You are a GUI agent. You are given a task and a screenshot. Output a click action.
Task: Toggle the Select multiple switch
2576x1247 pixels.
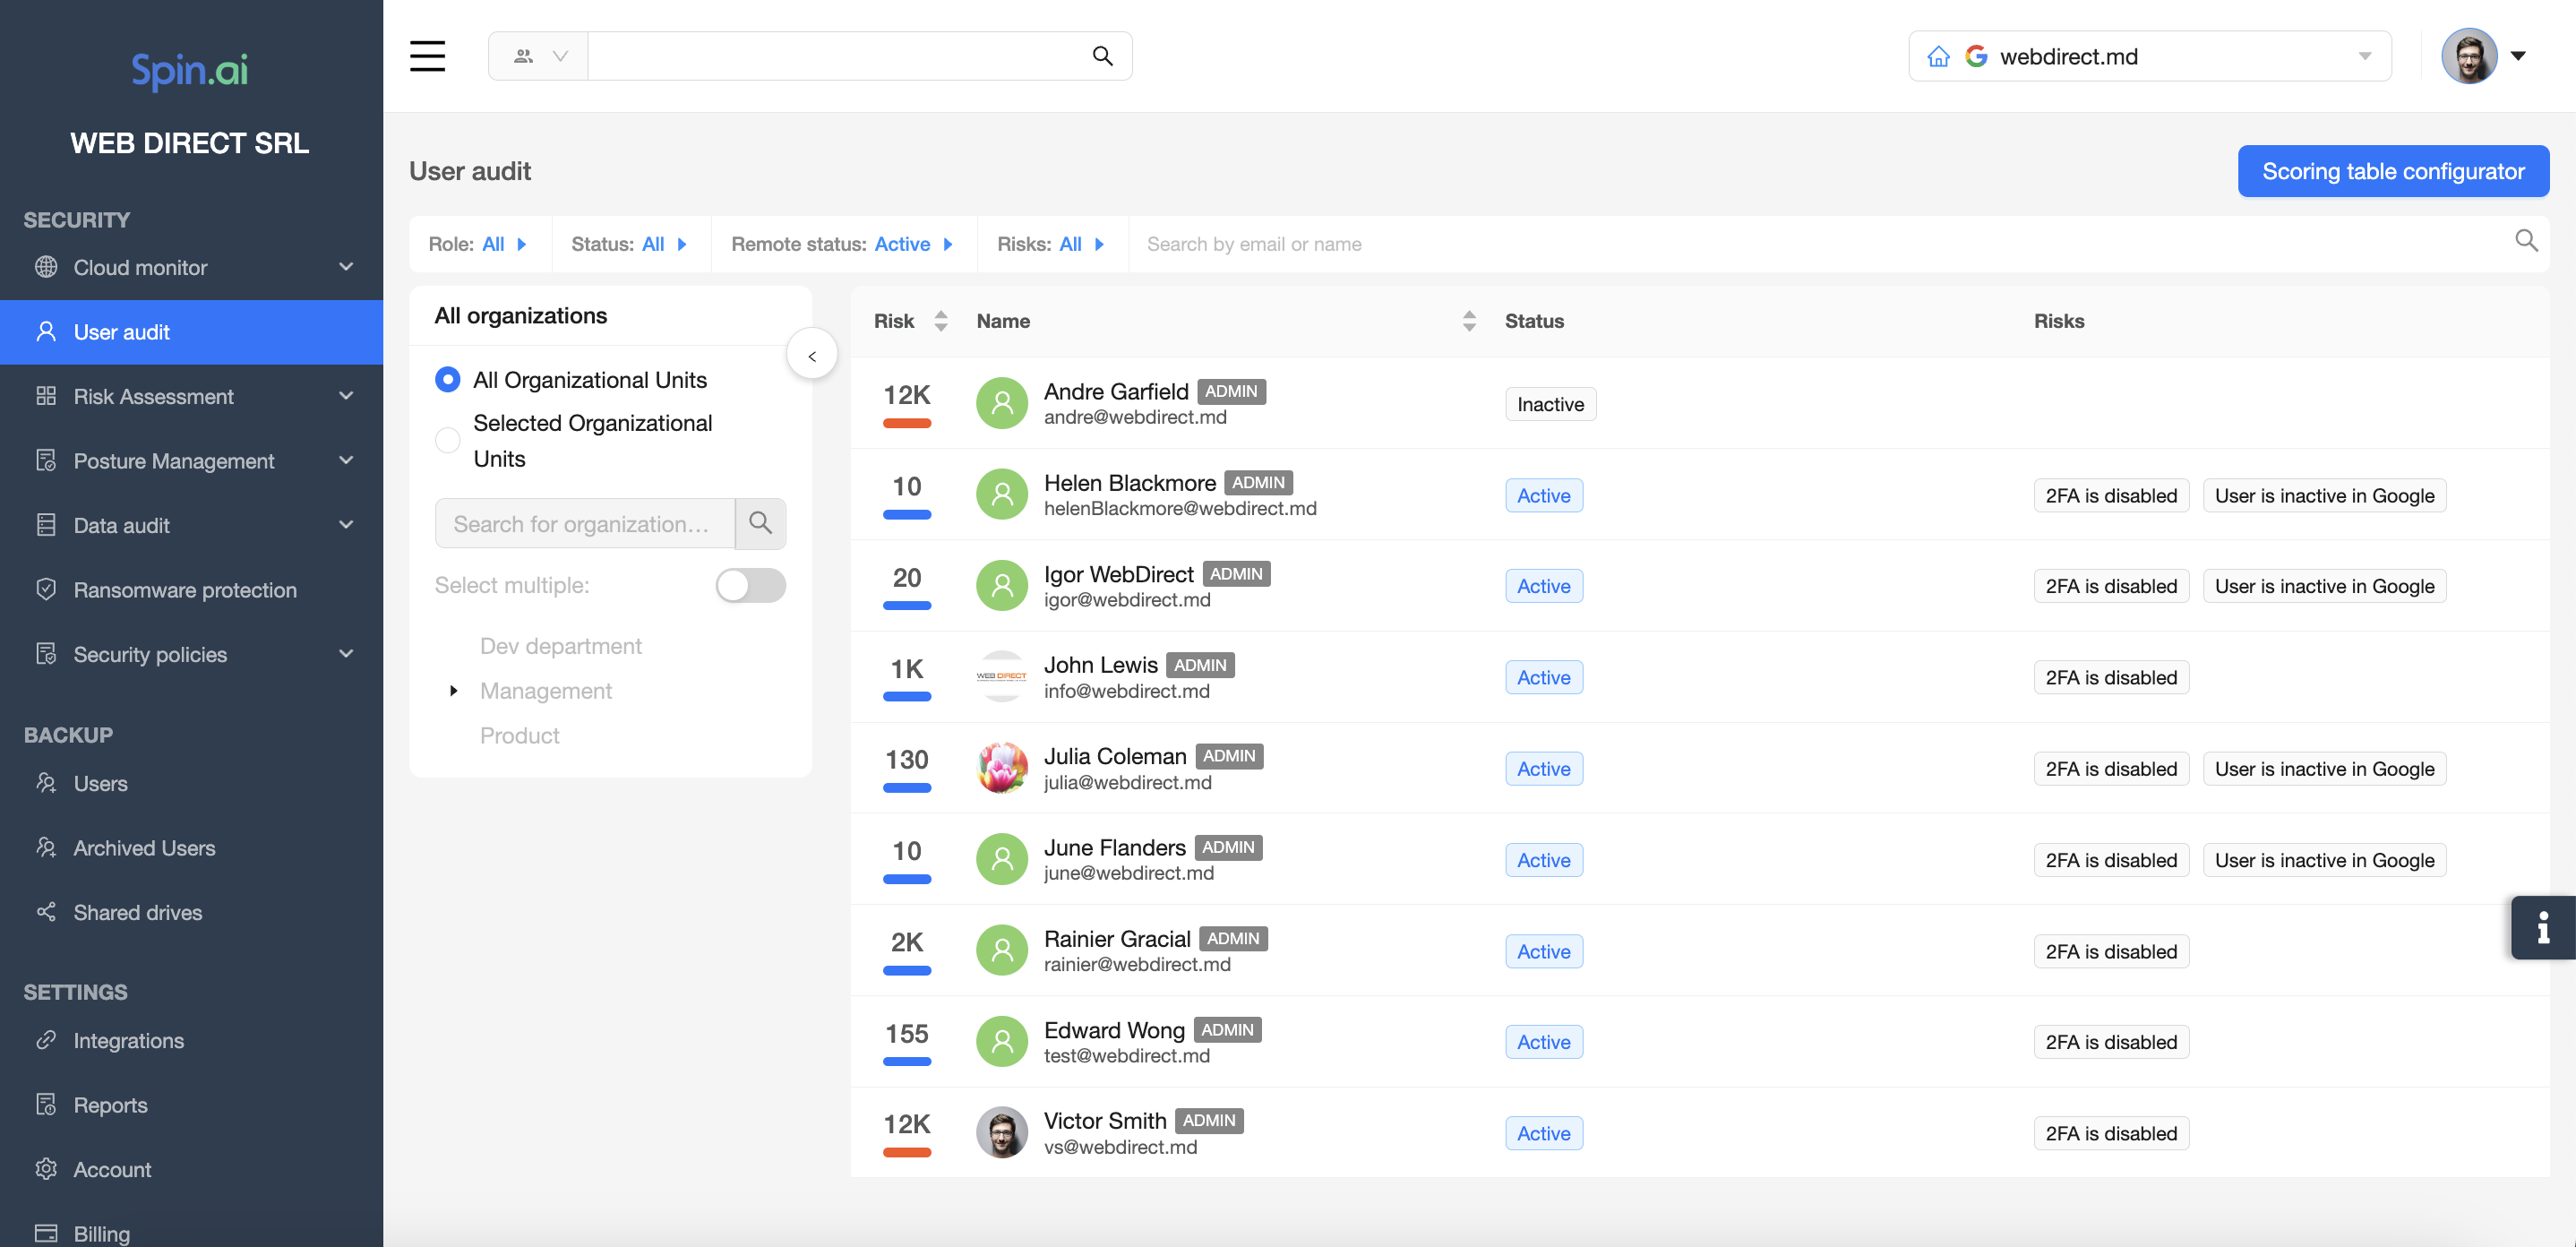[750, 585]
